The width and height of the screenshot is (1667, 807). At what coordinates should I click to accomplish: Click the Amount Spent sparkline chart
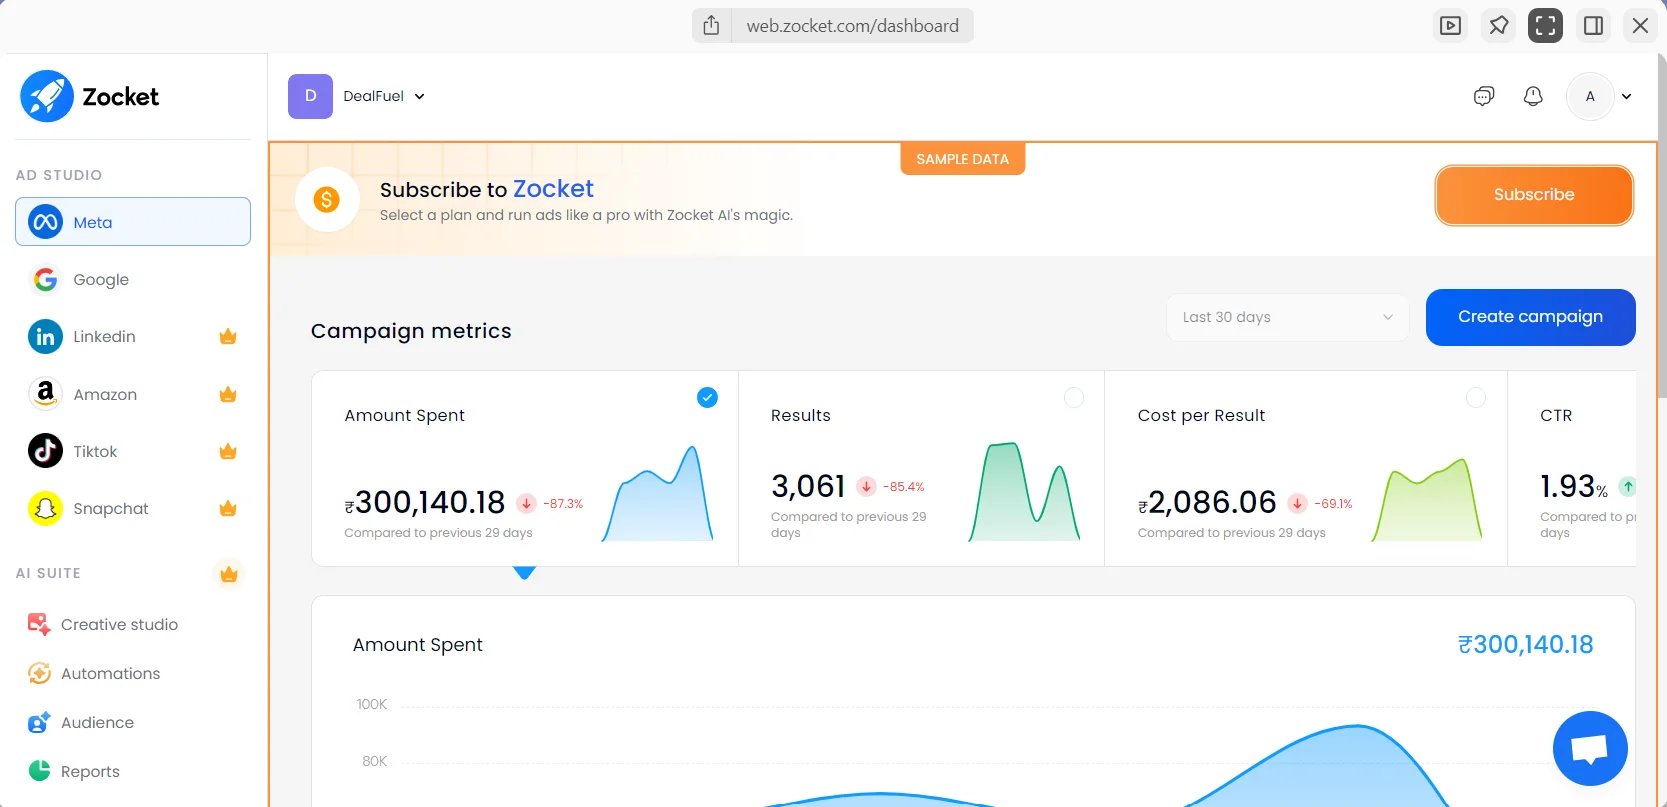[x=658, y=494]
